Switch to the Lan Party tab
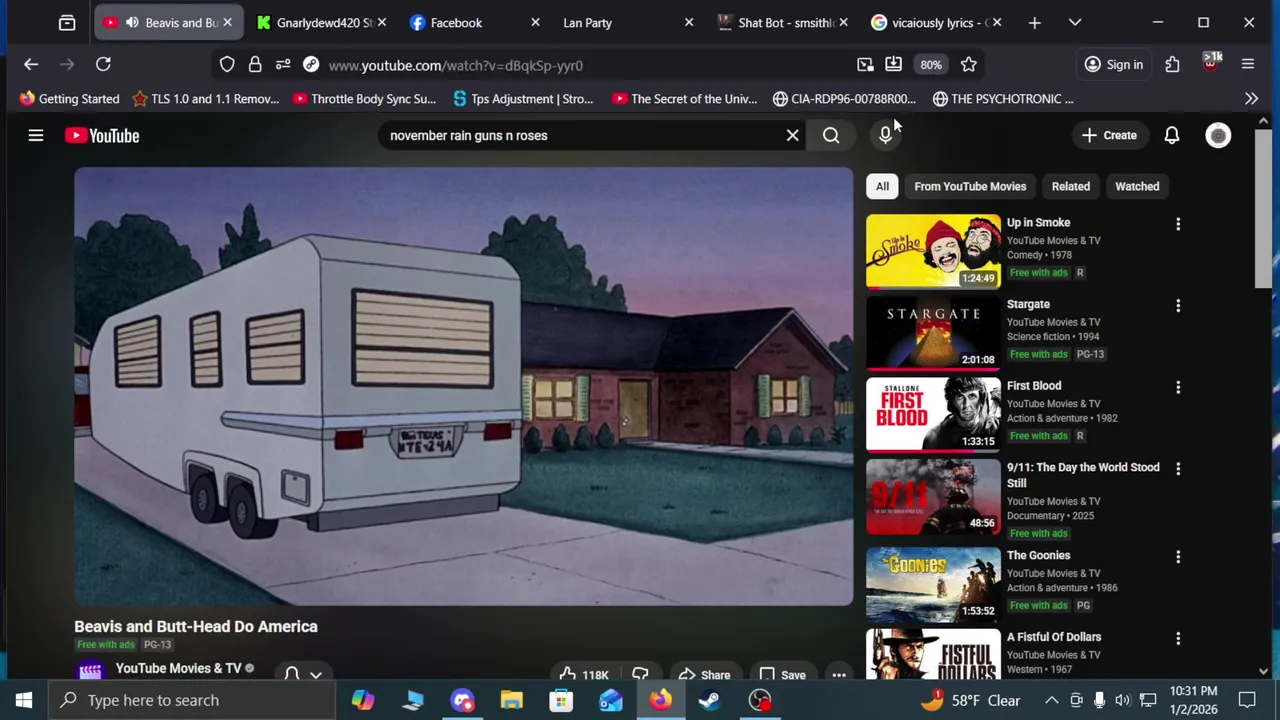The height and width of the screenshot is (720, 1280). [627, 22]
